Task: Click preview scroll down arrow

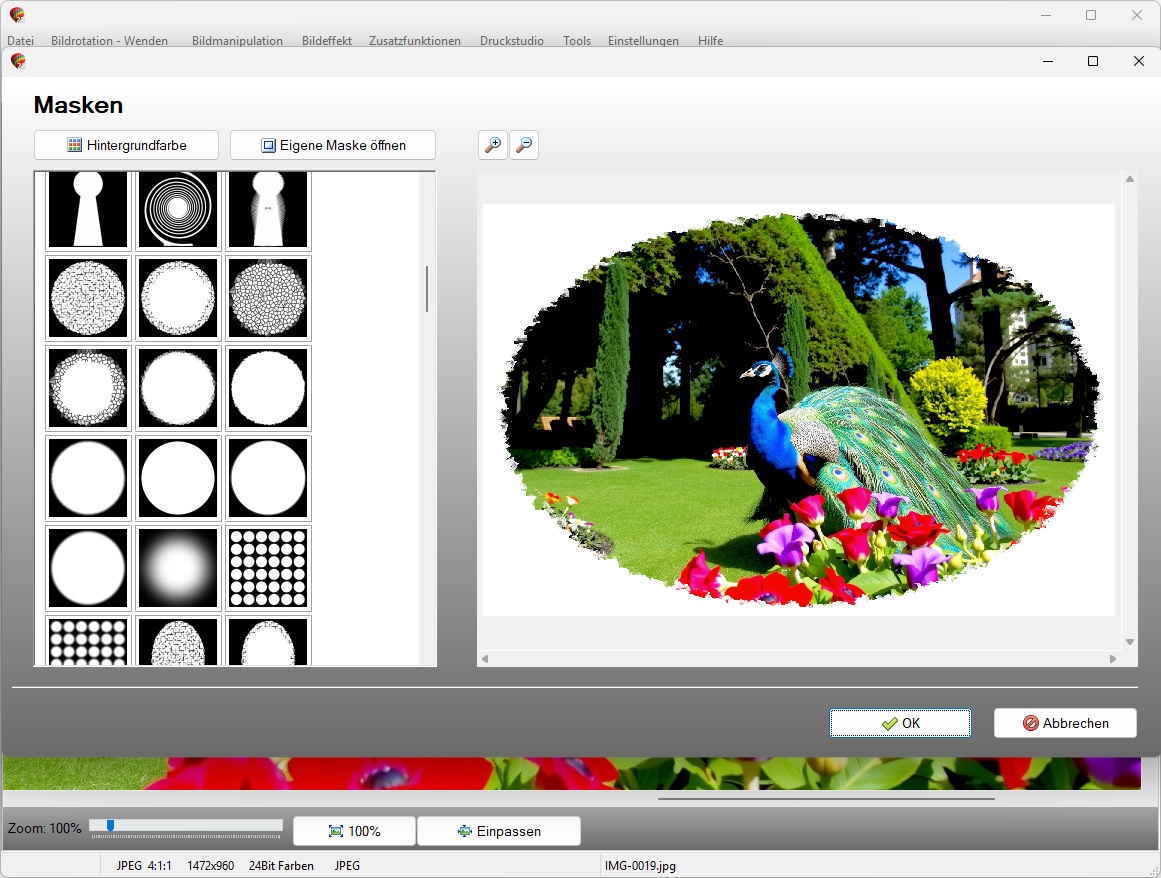Action: (x=1130, y=642)
